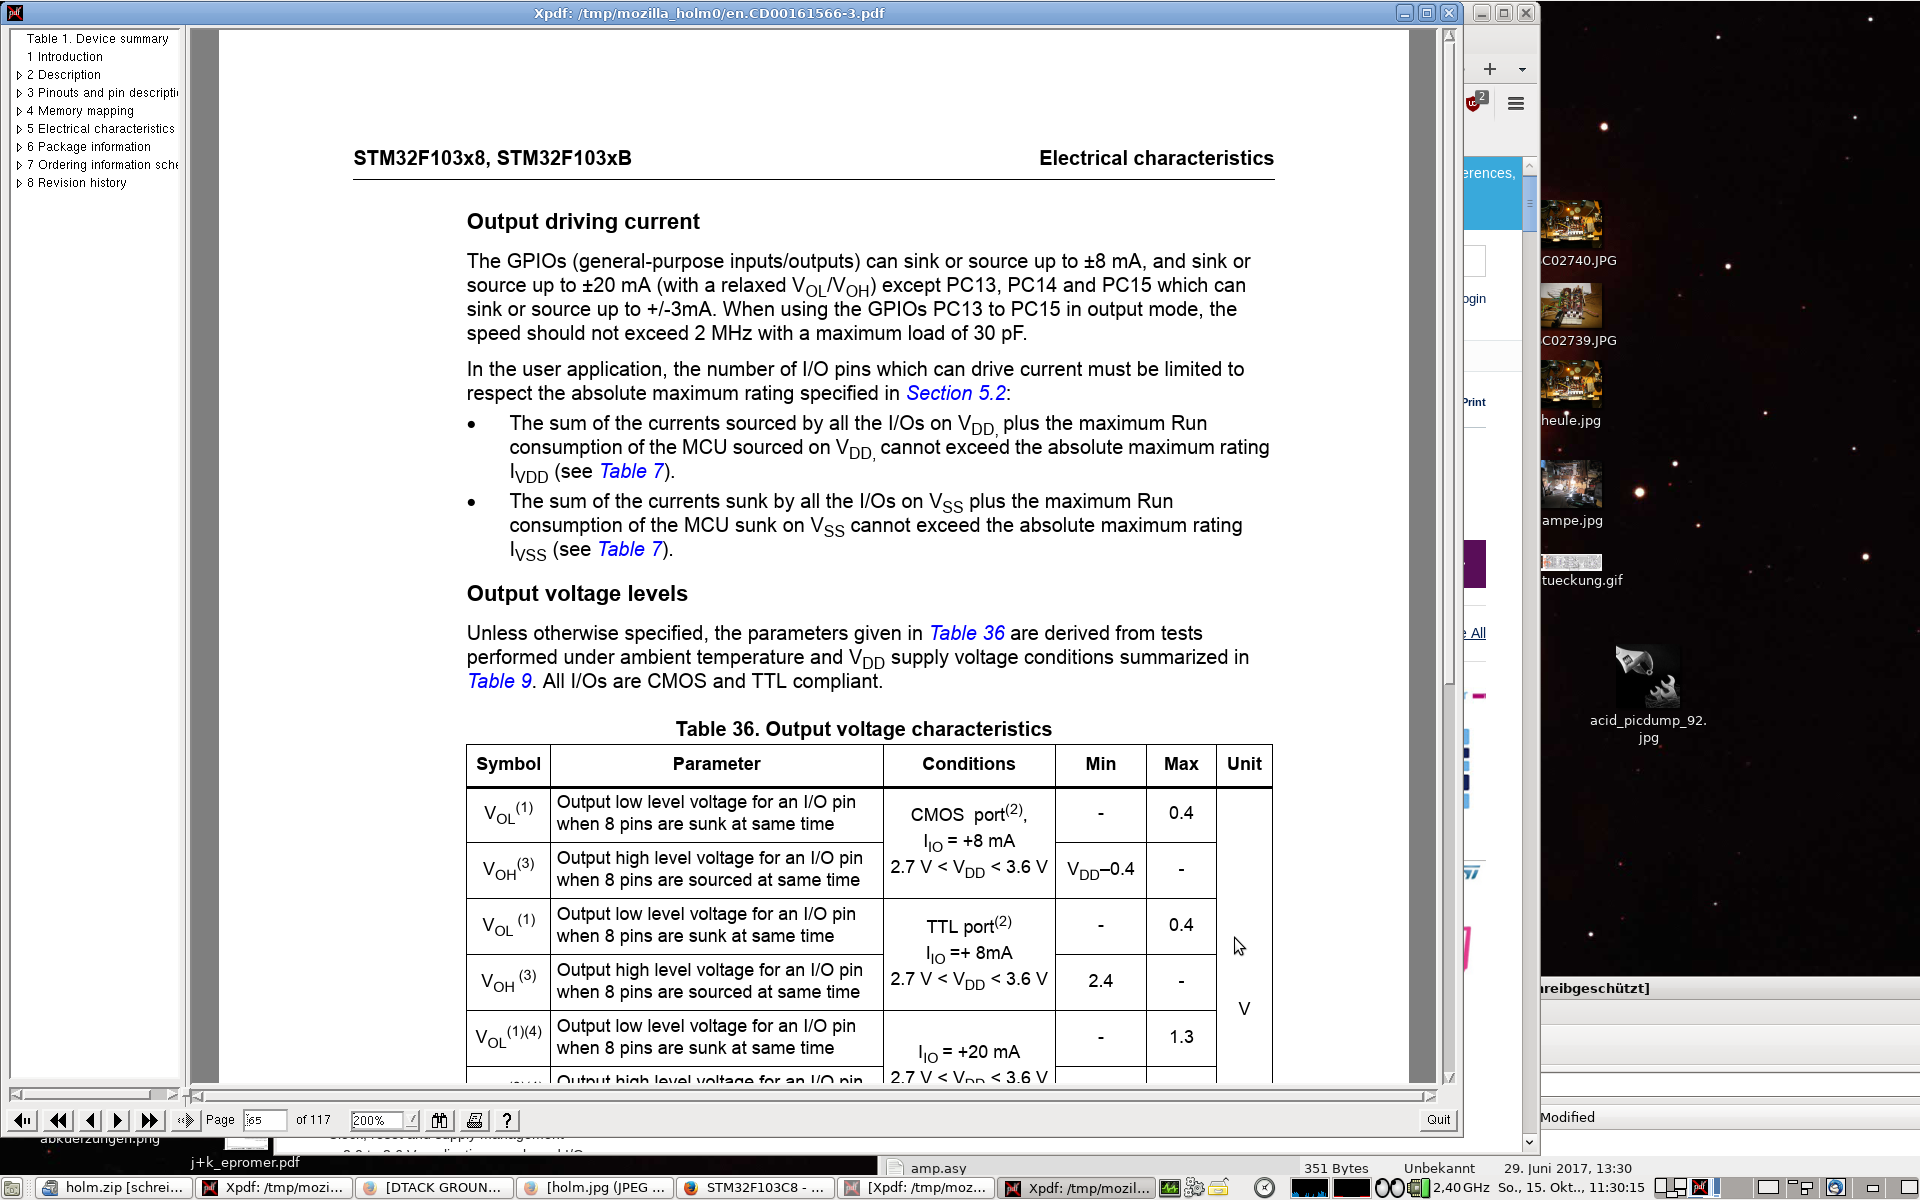
Task: Open the DSC02740.JPG desktop thumbnail
Action: (1571, 224)
